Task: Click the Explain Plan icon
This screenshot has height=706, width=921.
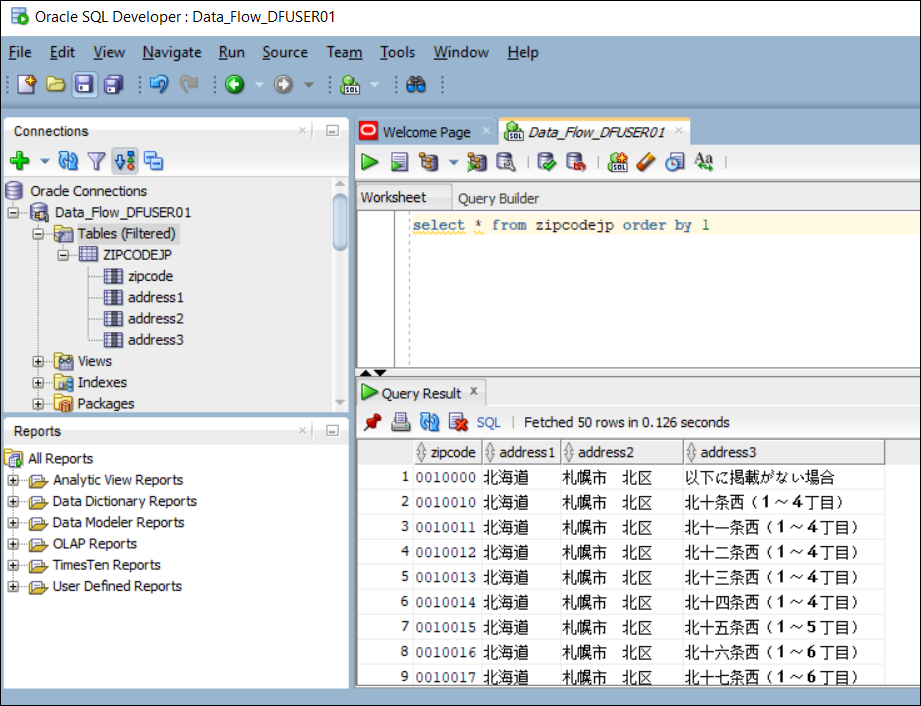Action: point(429,162)
